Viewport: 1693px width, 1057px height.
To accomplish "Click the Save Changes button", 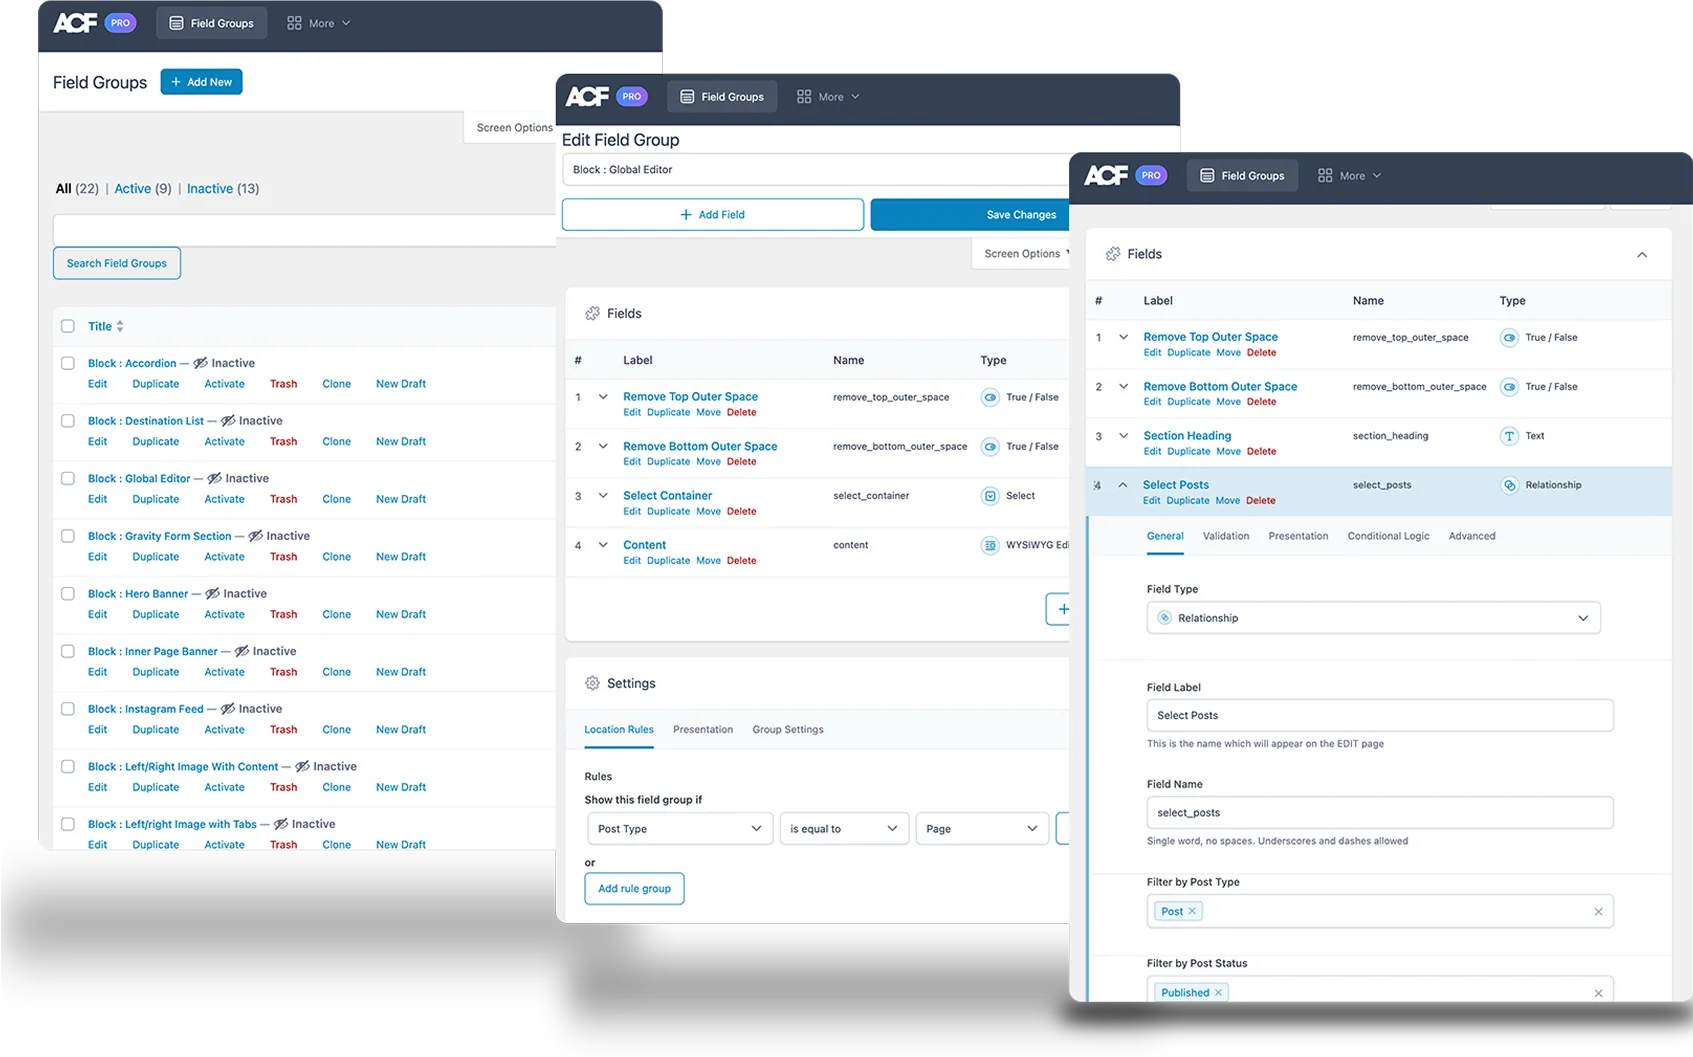I will (971, 215).
